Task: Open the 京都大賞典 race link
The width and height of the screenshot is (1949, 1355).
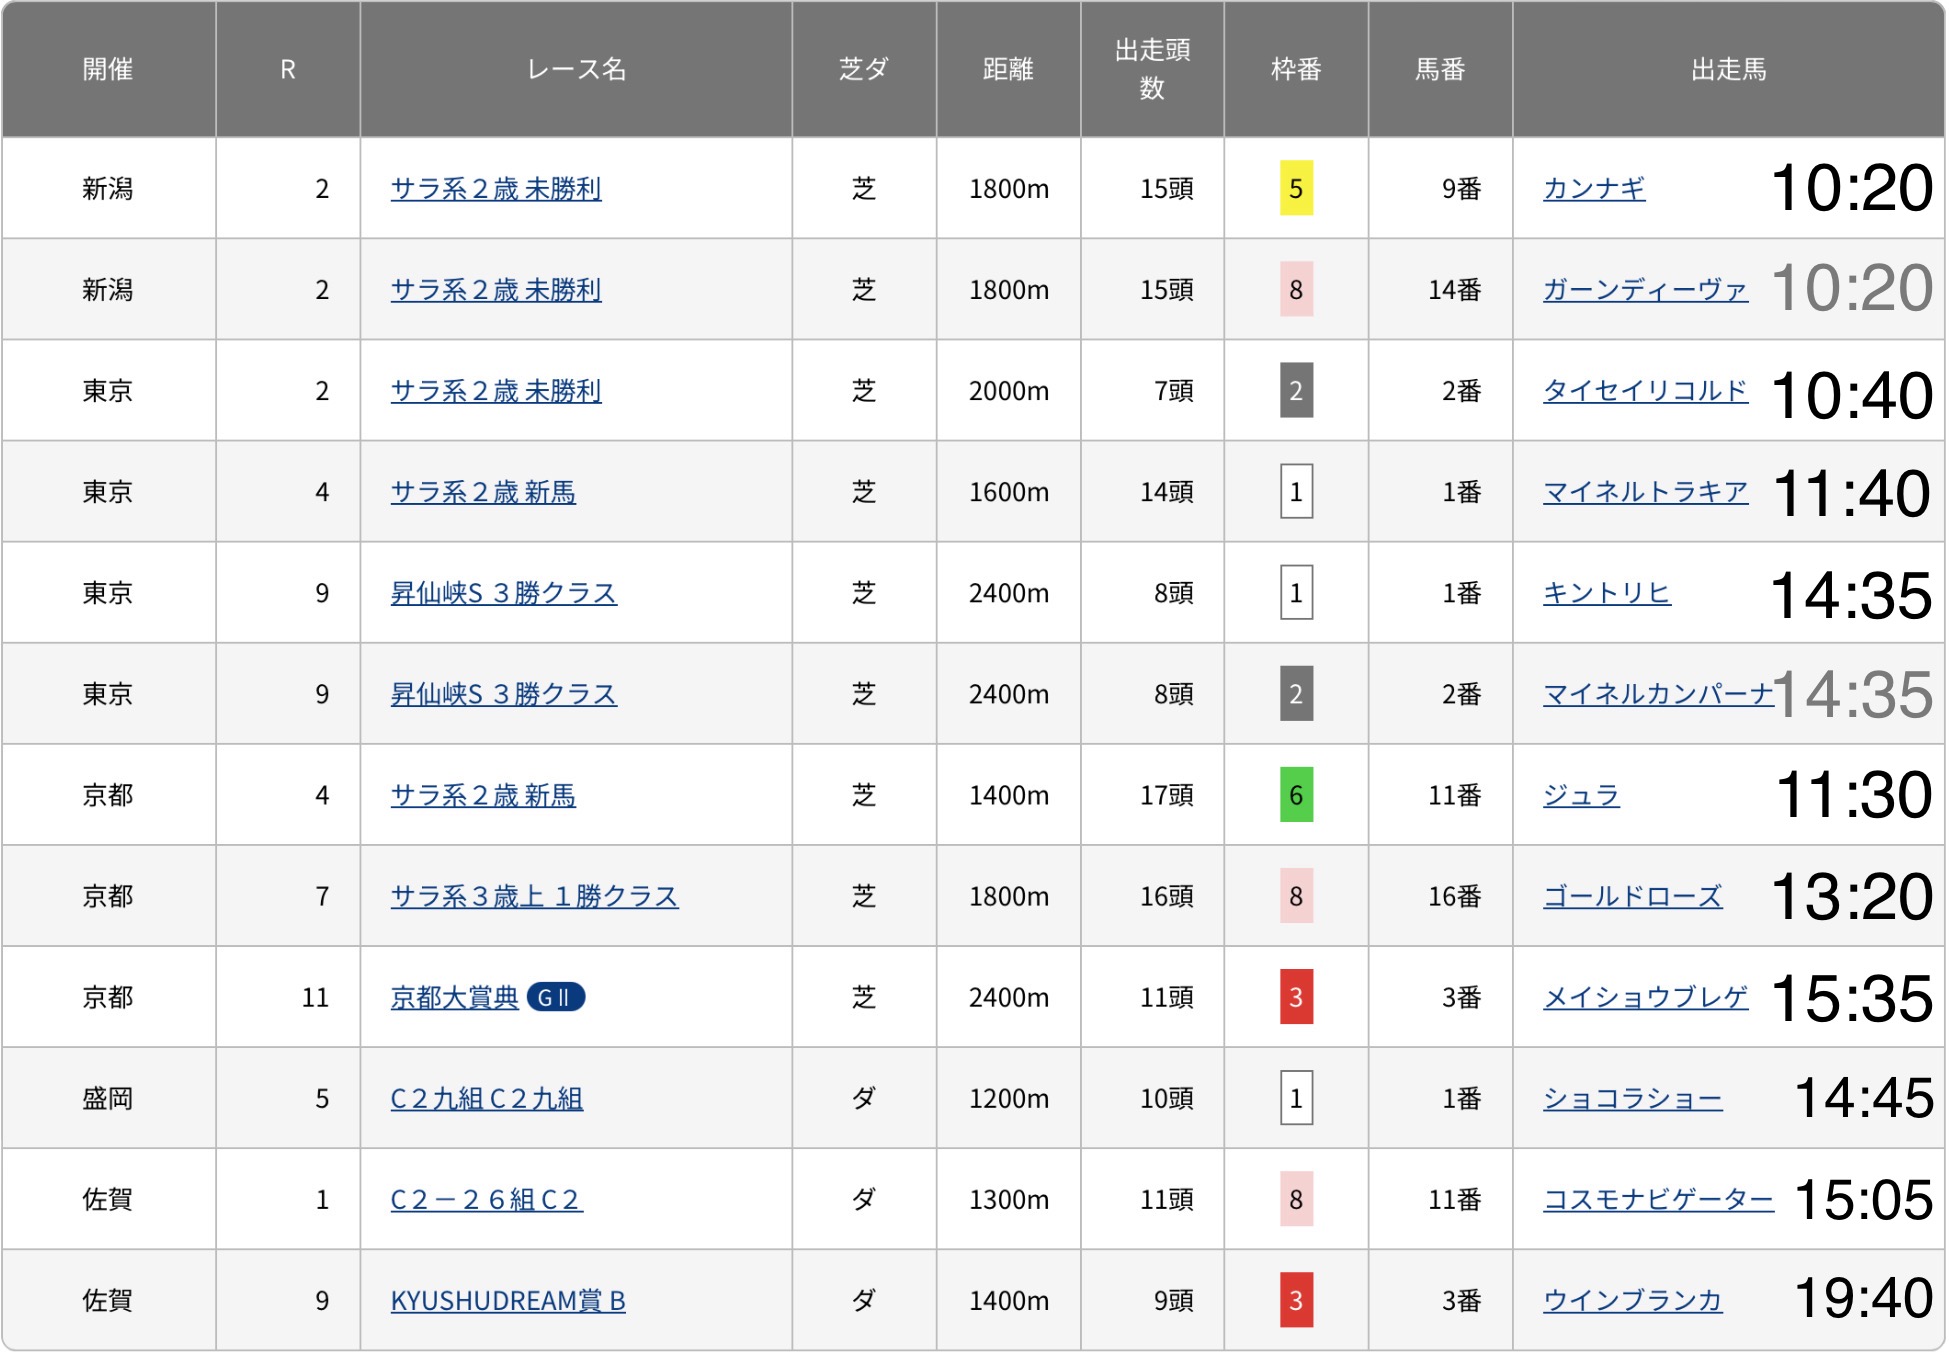Action: [454, 997]
